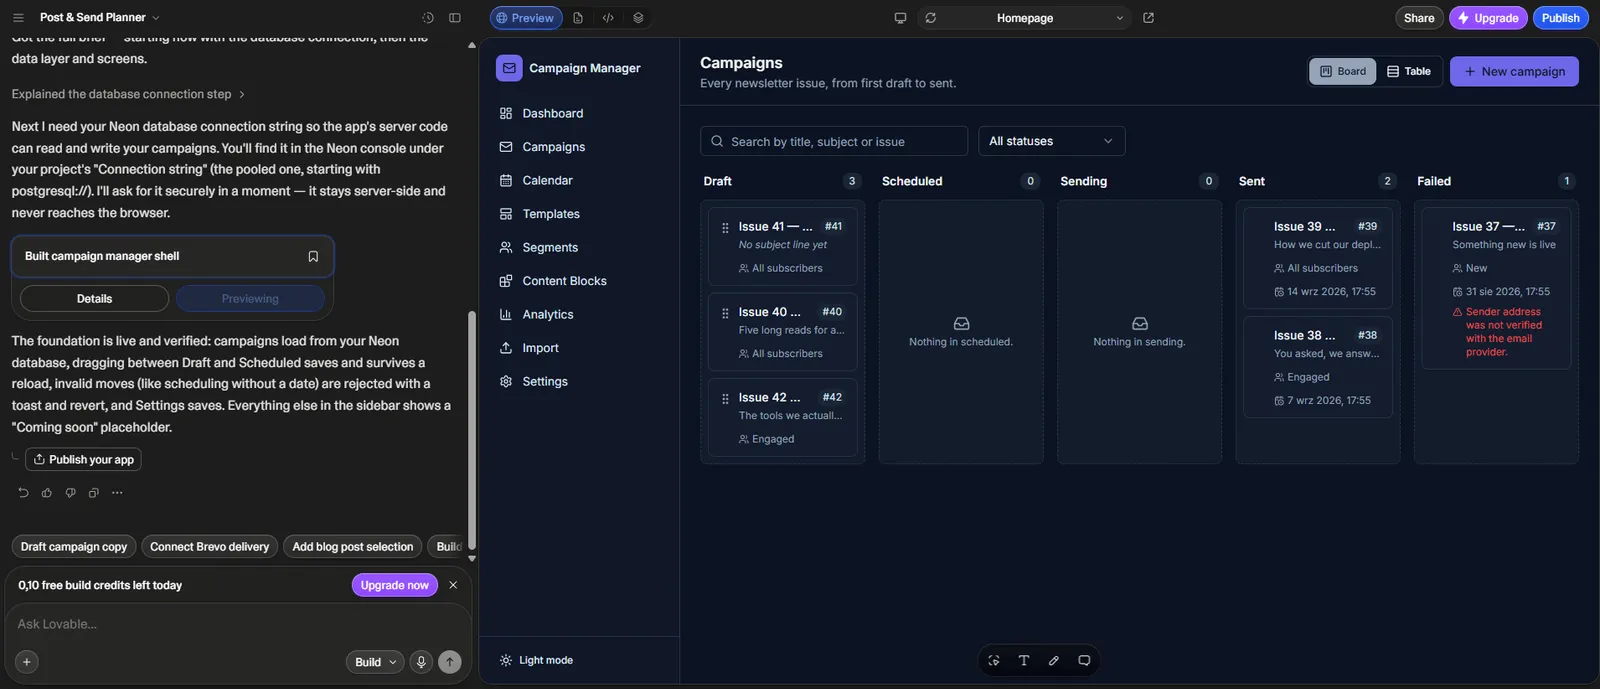Click the desktop device preview icon

click(900, 18)
